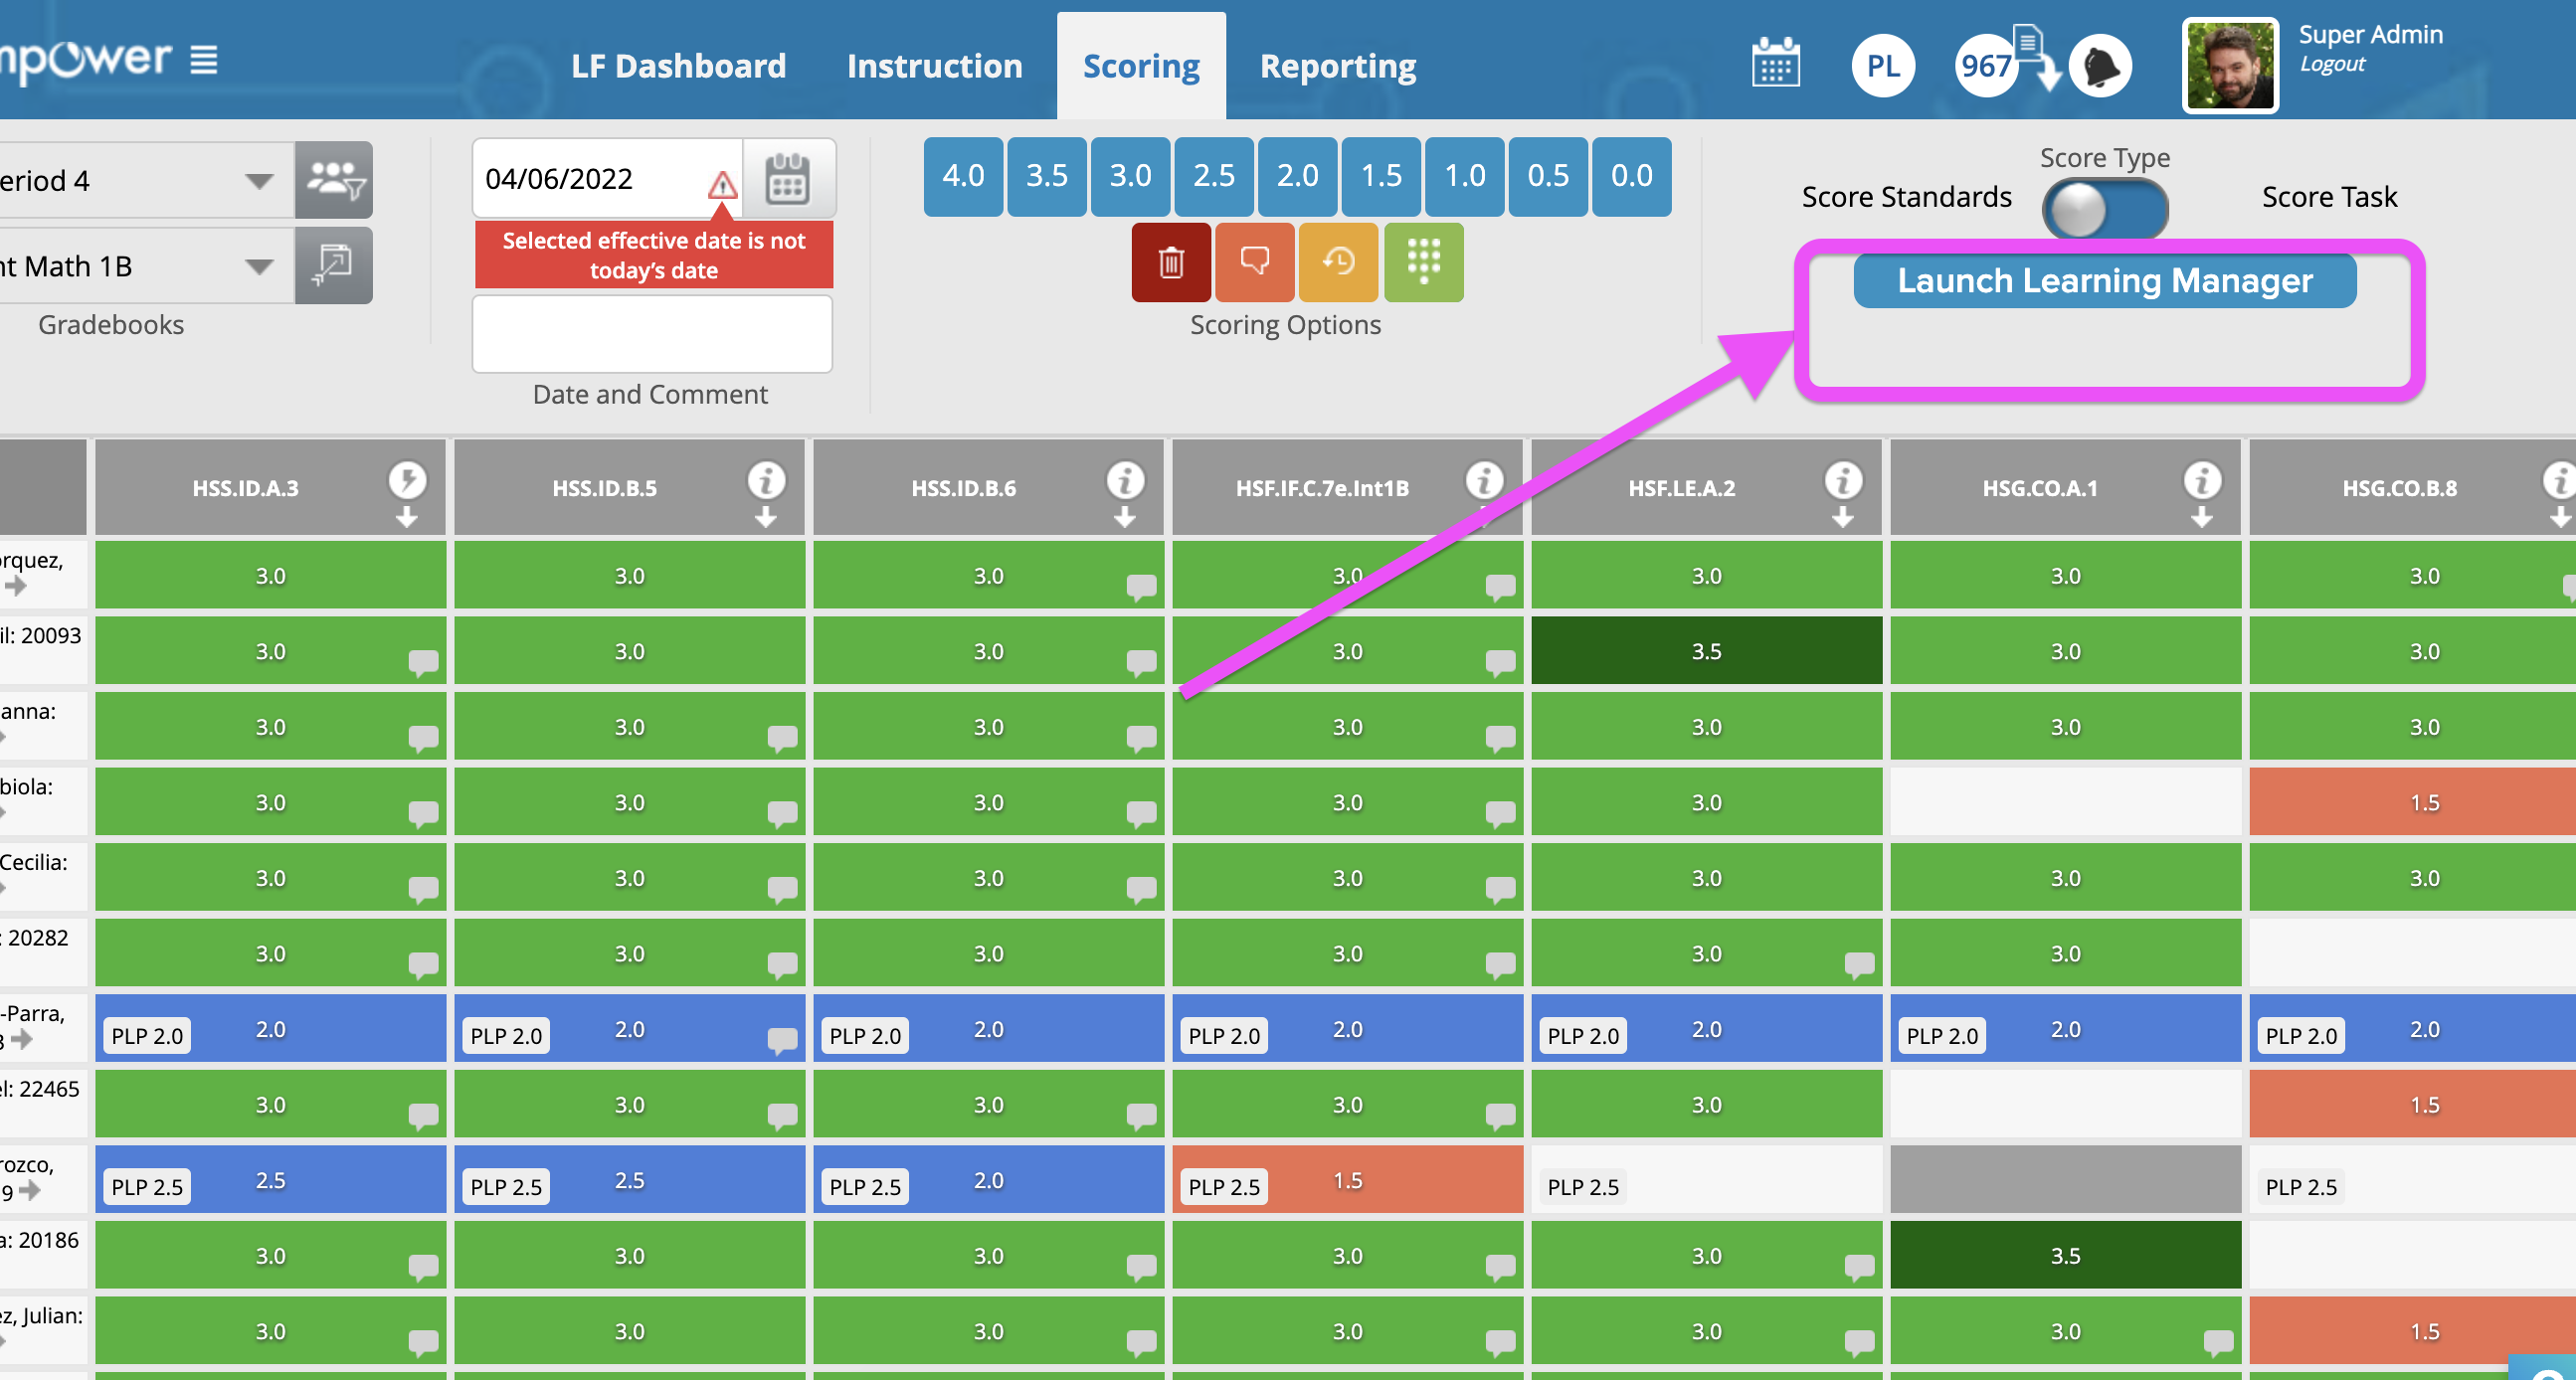This screenshot has height=1380, width=2576.
Task: Click Launch Learning Manager button
Action: pyautogui.click(x=2104, y=281)
